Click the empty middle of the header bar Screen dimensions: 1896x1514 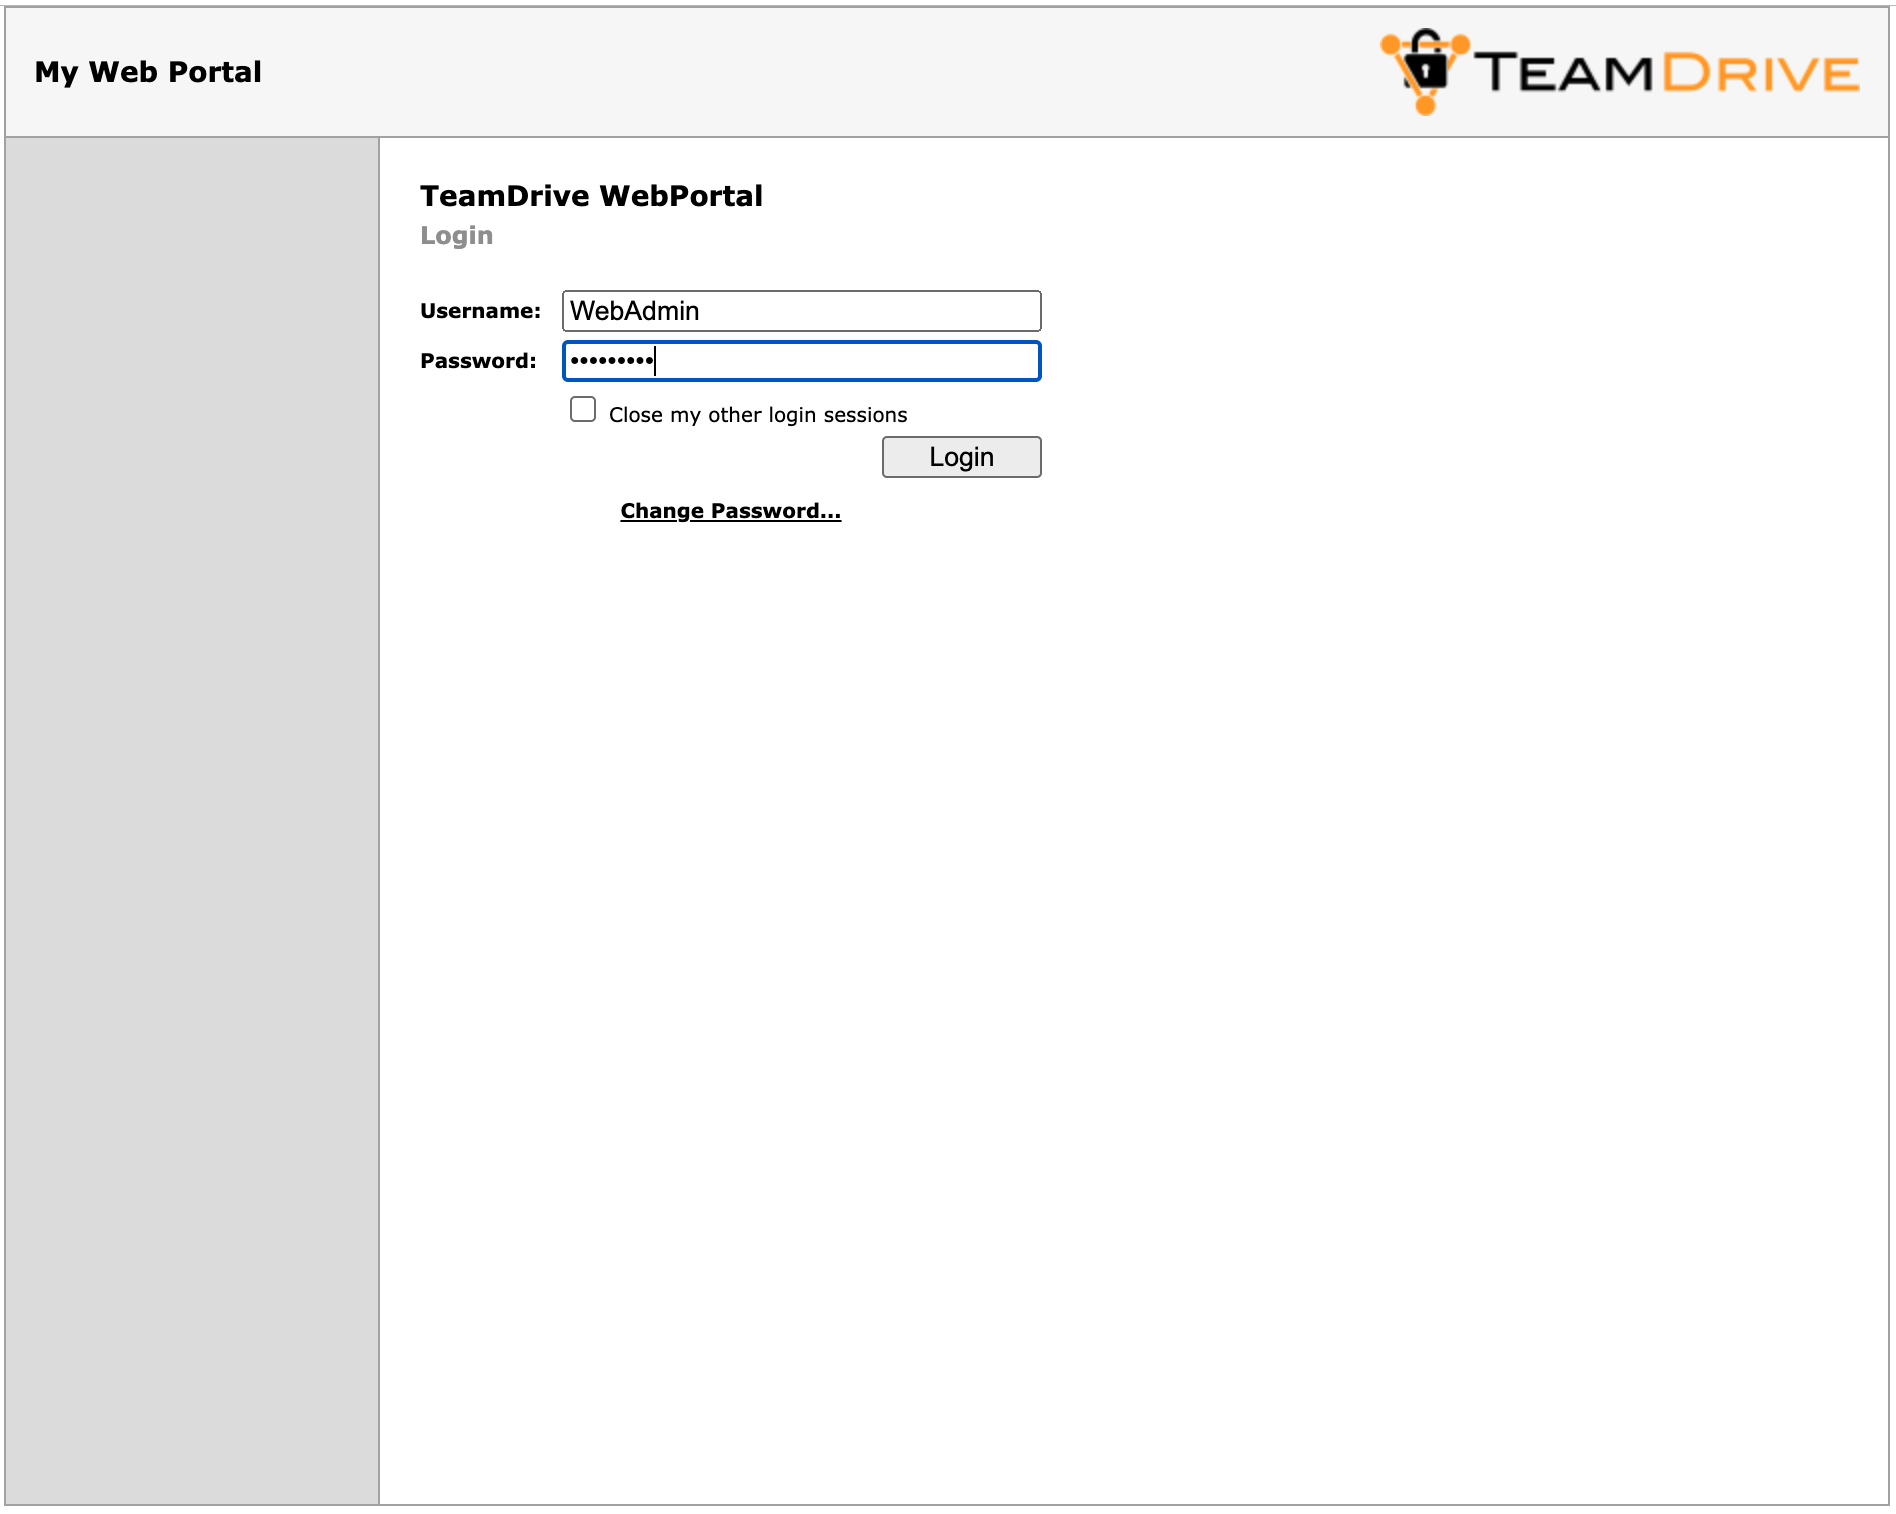tap(800, 72)
